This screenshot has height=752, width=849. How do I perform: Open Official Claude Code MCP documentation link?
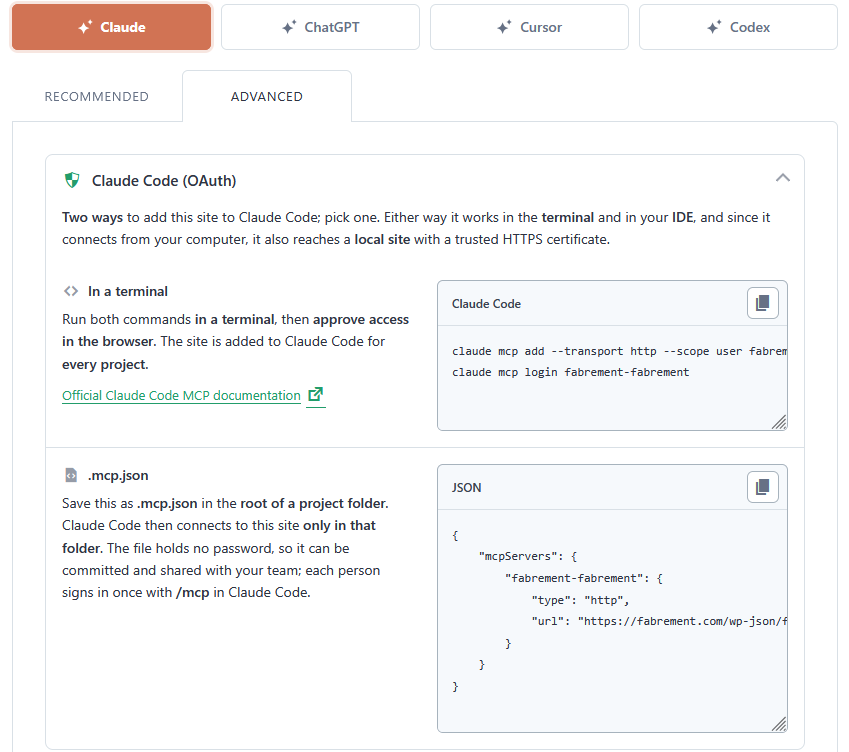click(x=181, y=396)
